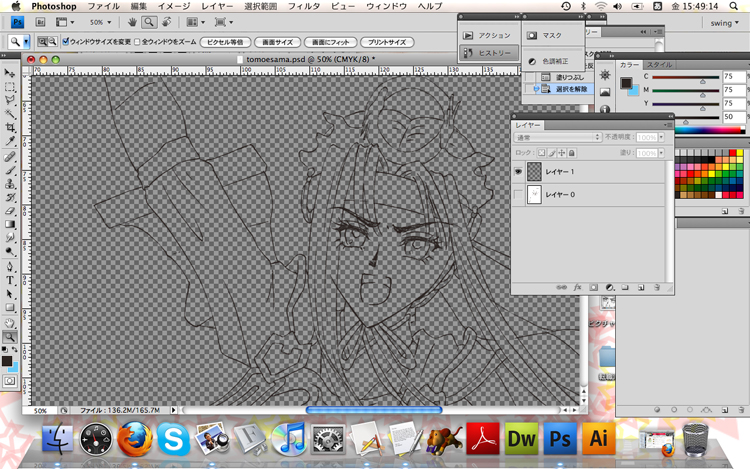The width and height of the screenshot is (750, 469).
Task: Select the Eyedropper tool
Action: coord(10,141)
